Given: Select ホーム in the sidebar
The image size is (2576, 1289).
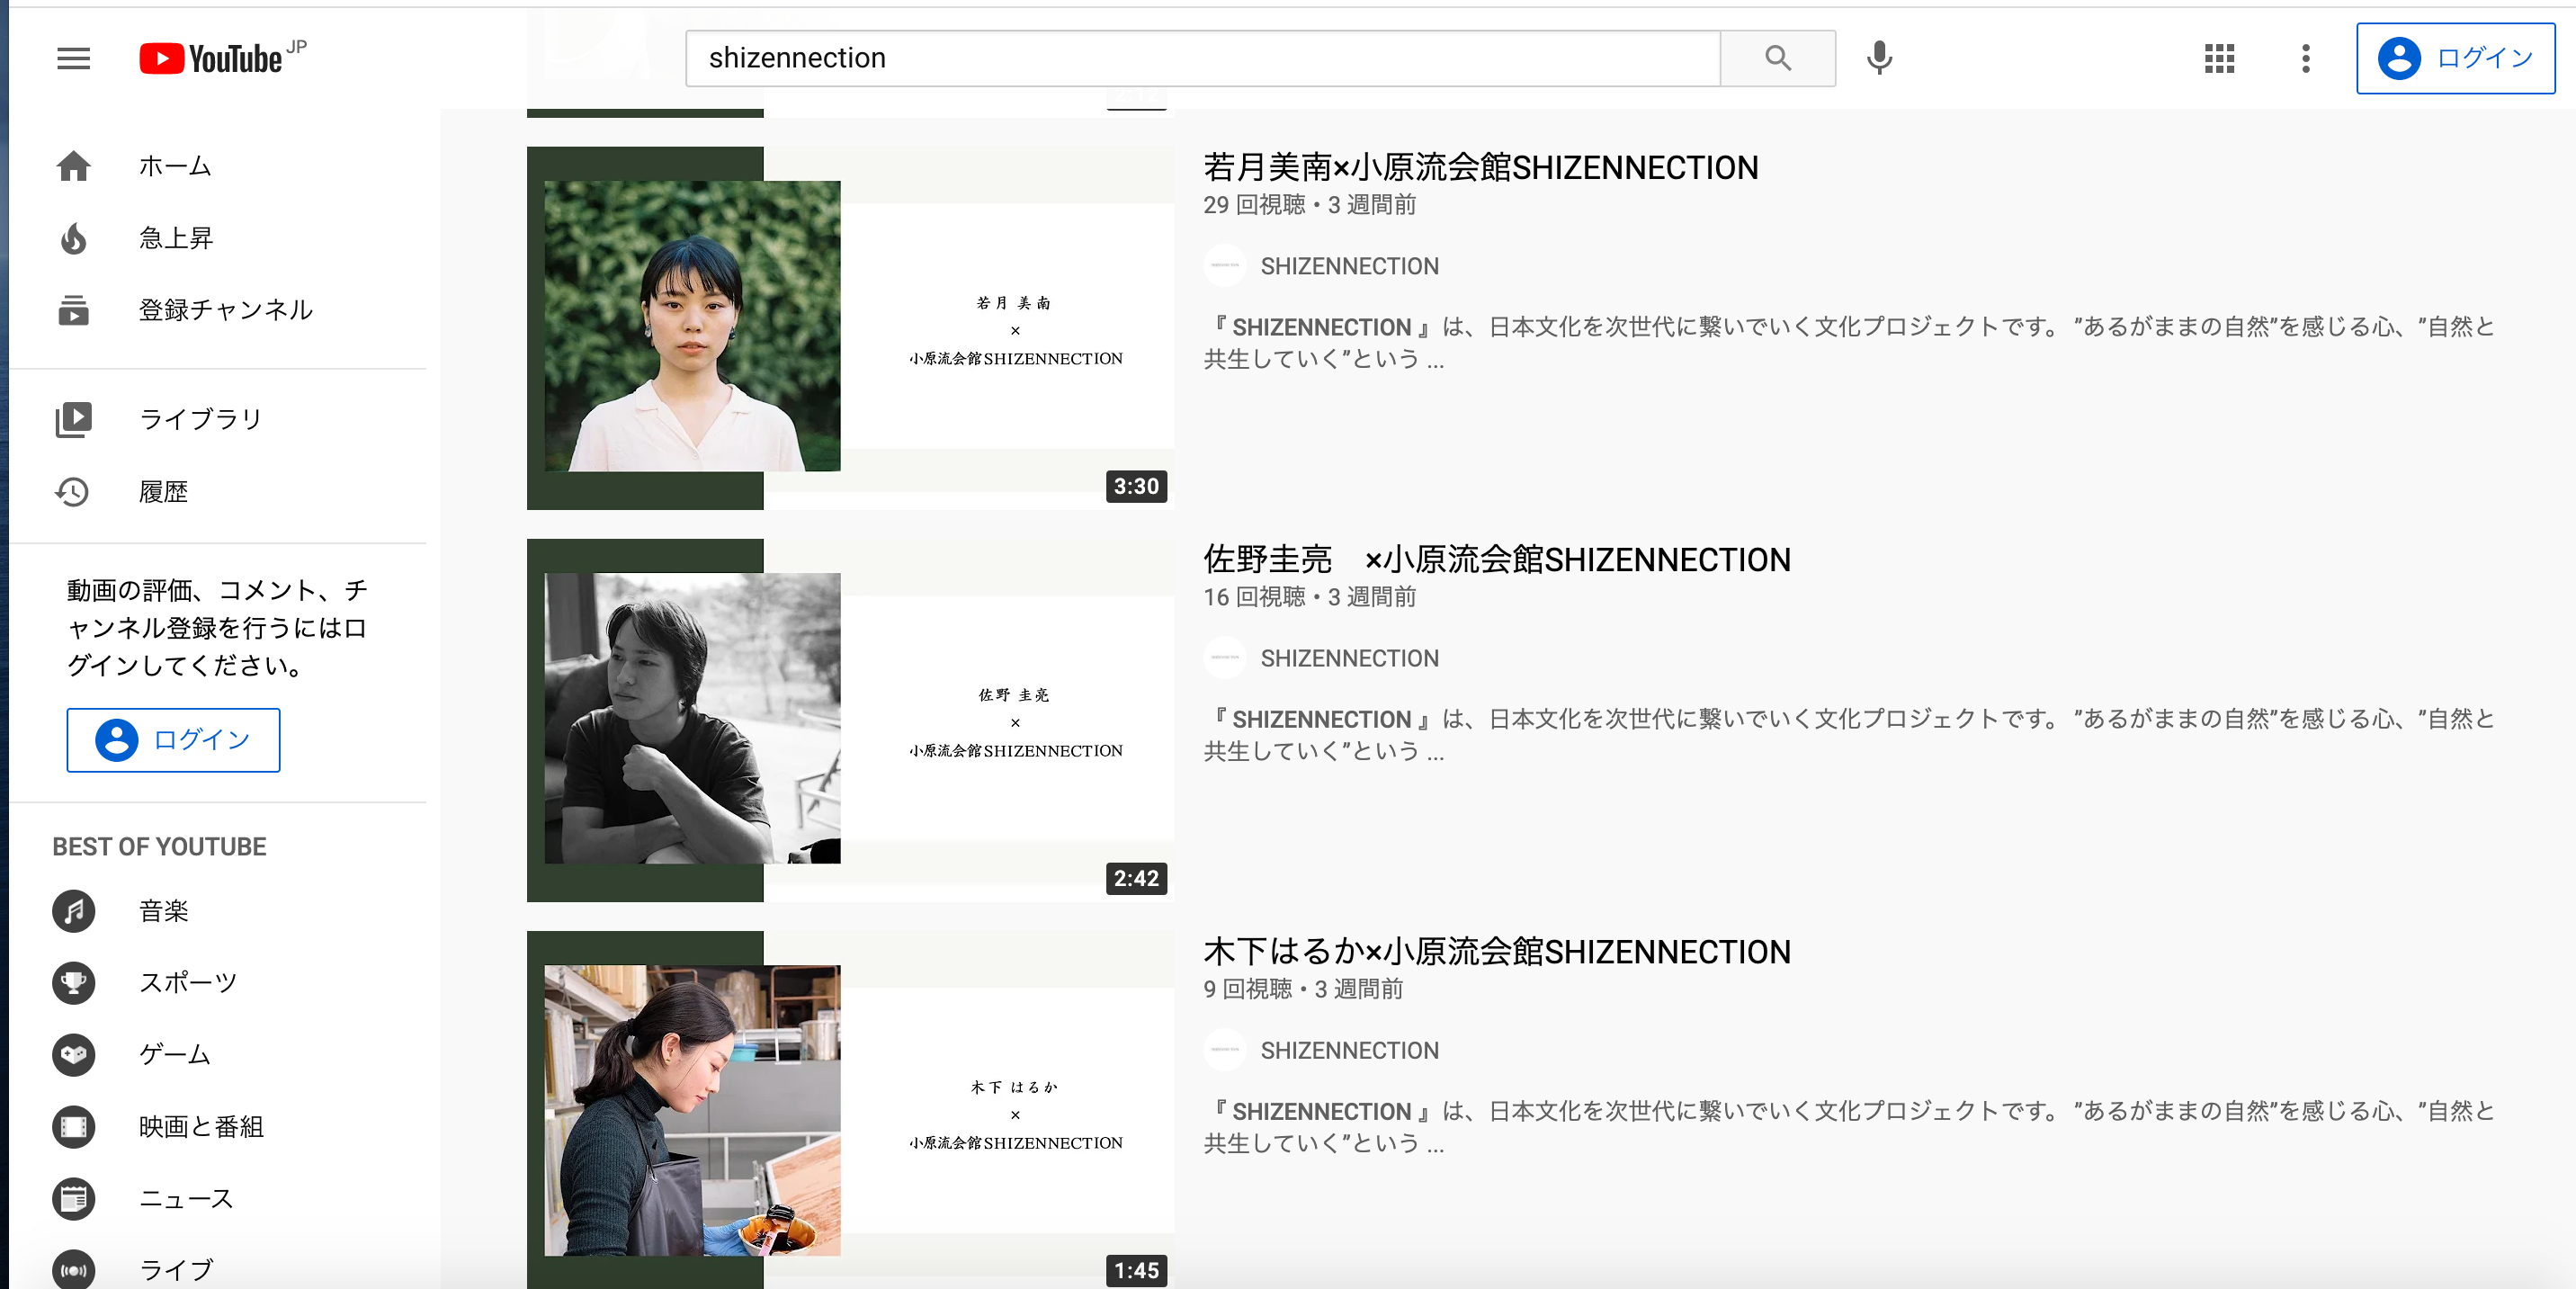Looking at the screenshot, I should click(217, 166).
